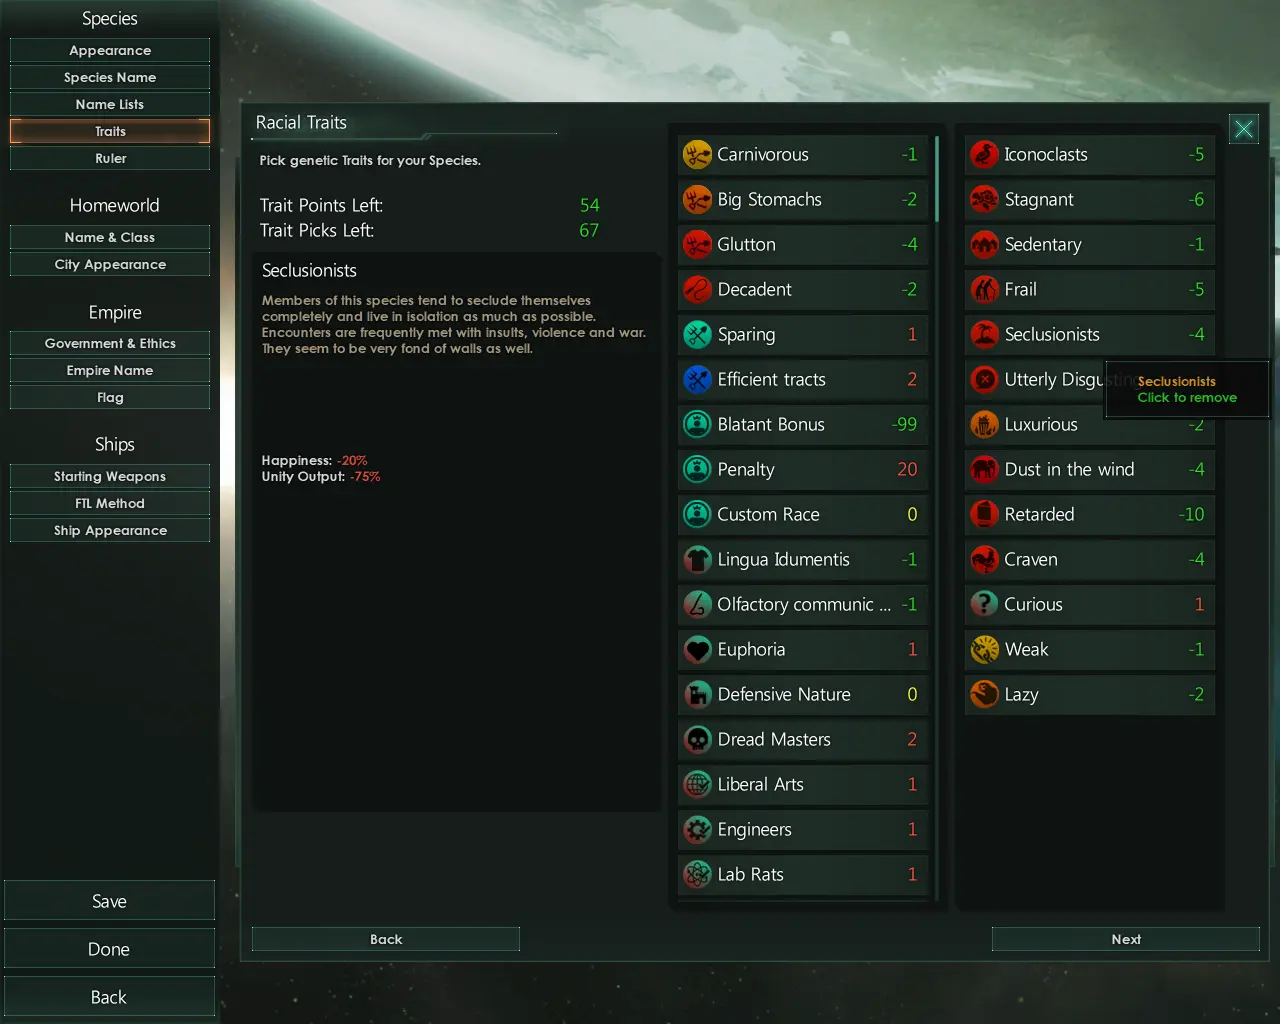
Task: Click the Iconoclasts trait icon
Action: tap(984, 155)
